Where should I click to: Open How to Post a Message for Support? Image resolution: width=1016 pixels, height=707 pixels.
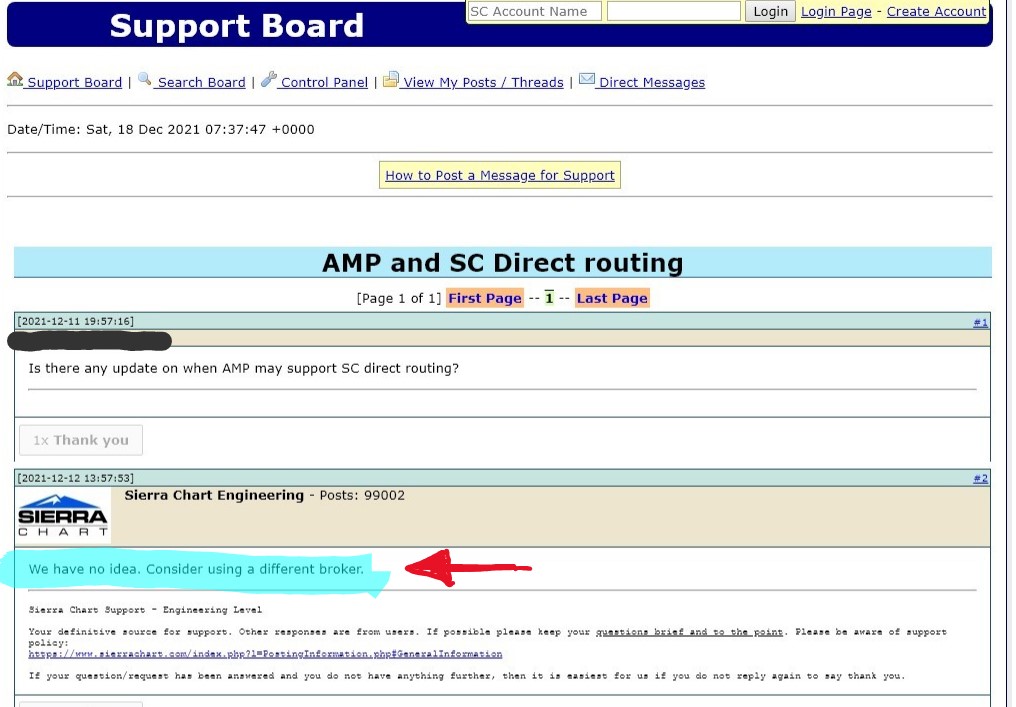(500, 175)
